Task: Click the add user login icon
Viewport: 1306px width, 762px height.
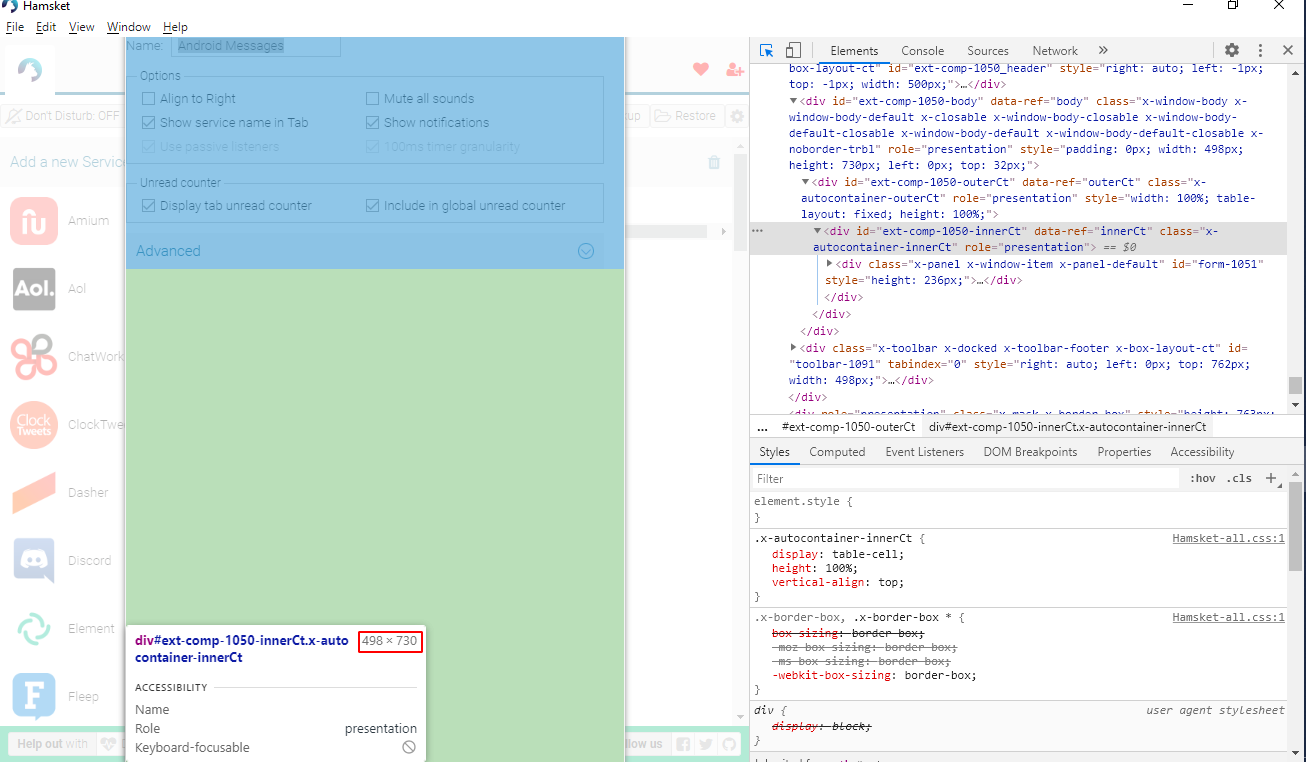Action: (x=735, y=69)
